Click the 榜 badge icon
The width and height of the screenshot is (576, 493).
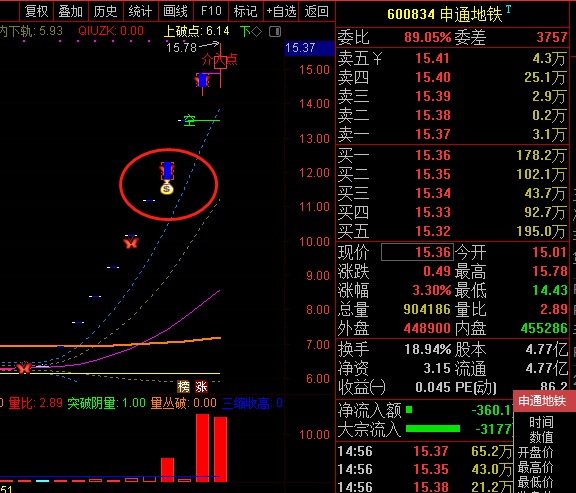pyautogui.click(x=183, y=386)
